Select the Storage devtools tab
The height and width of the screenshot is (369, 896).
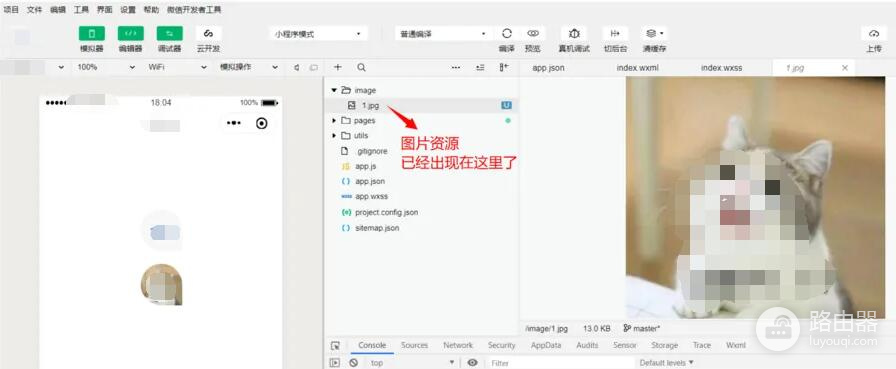[665, 345]
